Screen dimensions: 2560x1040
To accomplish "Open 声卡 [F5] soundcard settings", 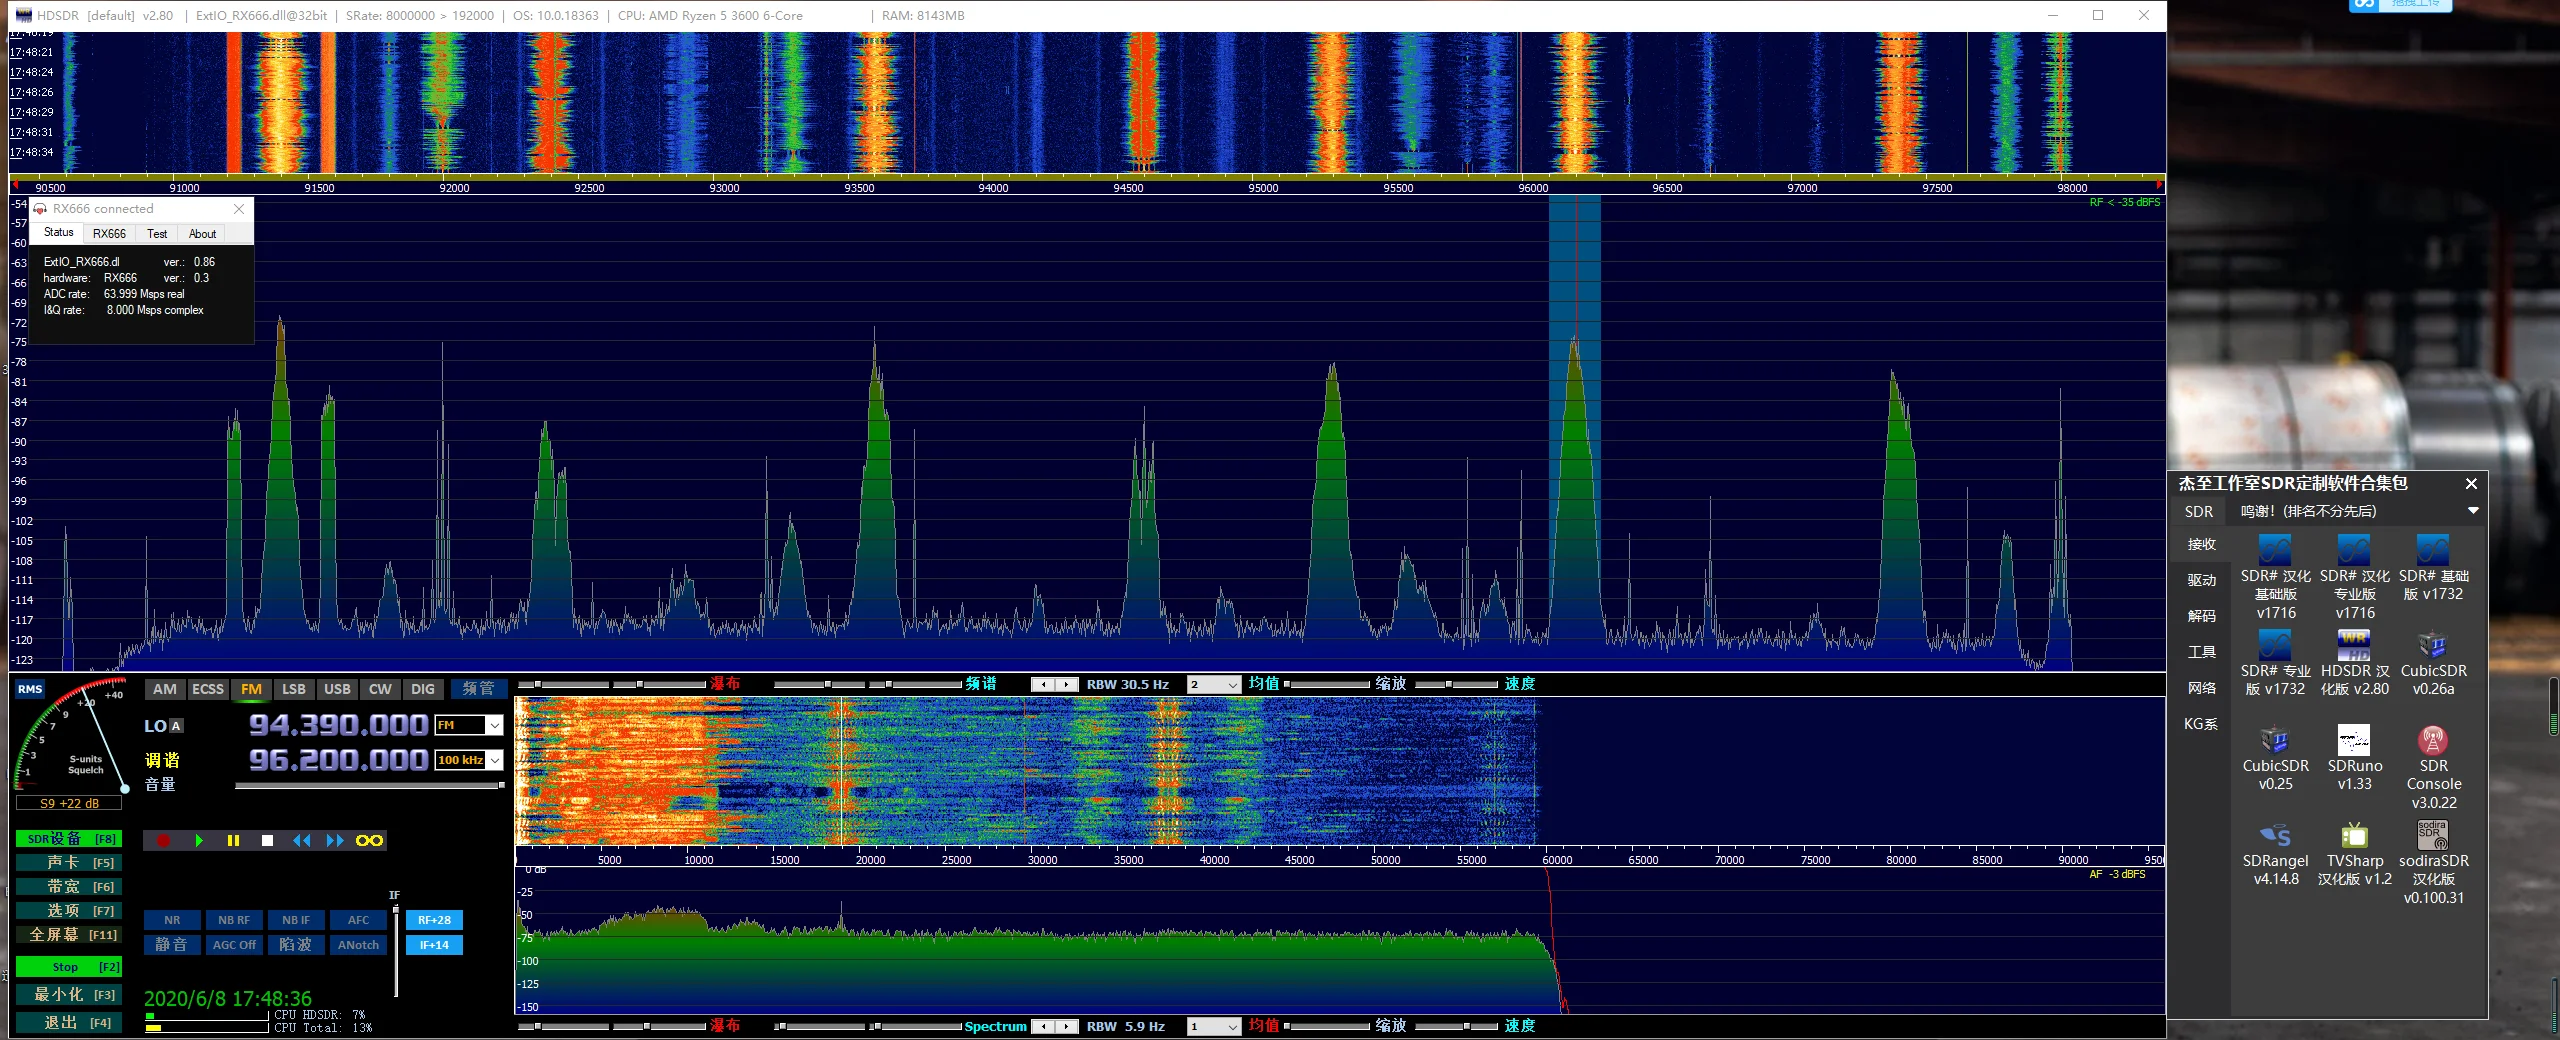I will click(69, 863).
